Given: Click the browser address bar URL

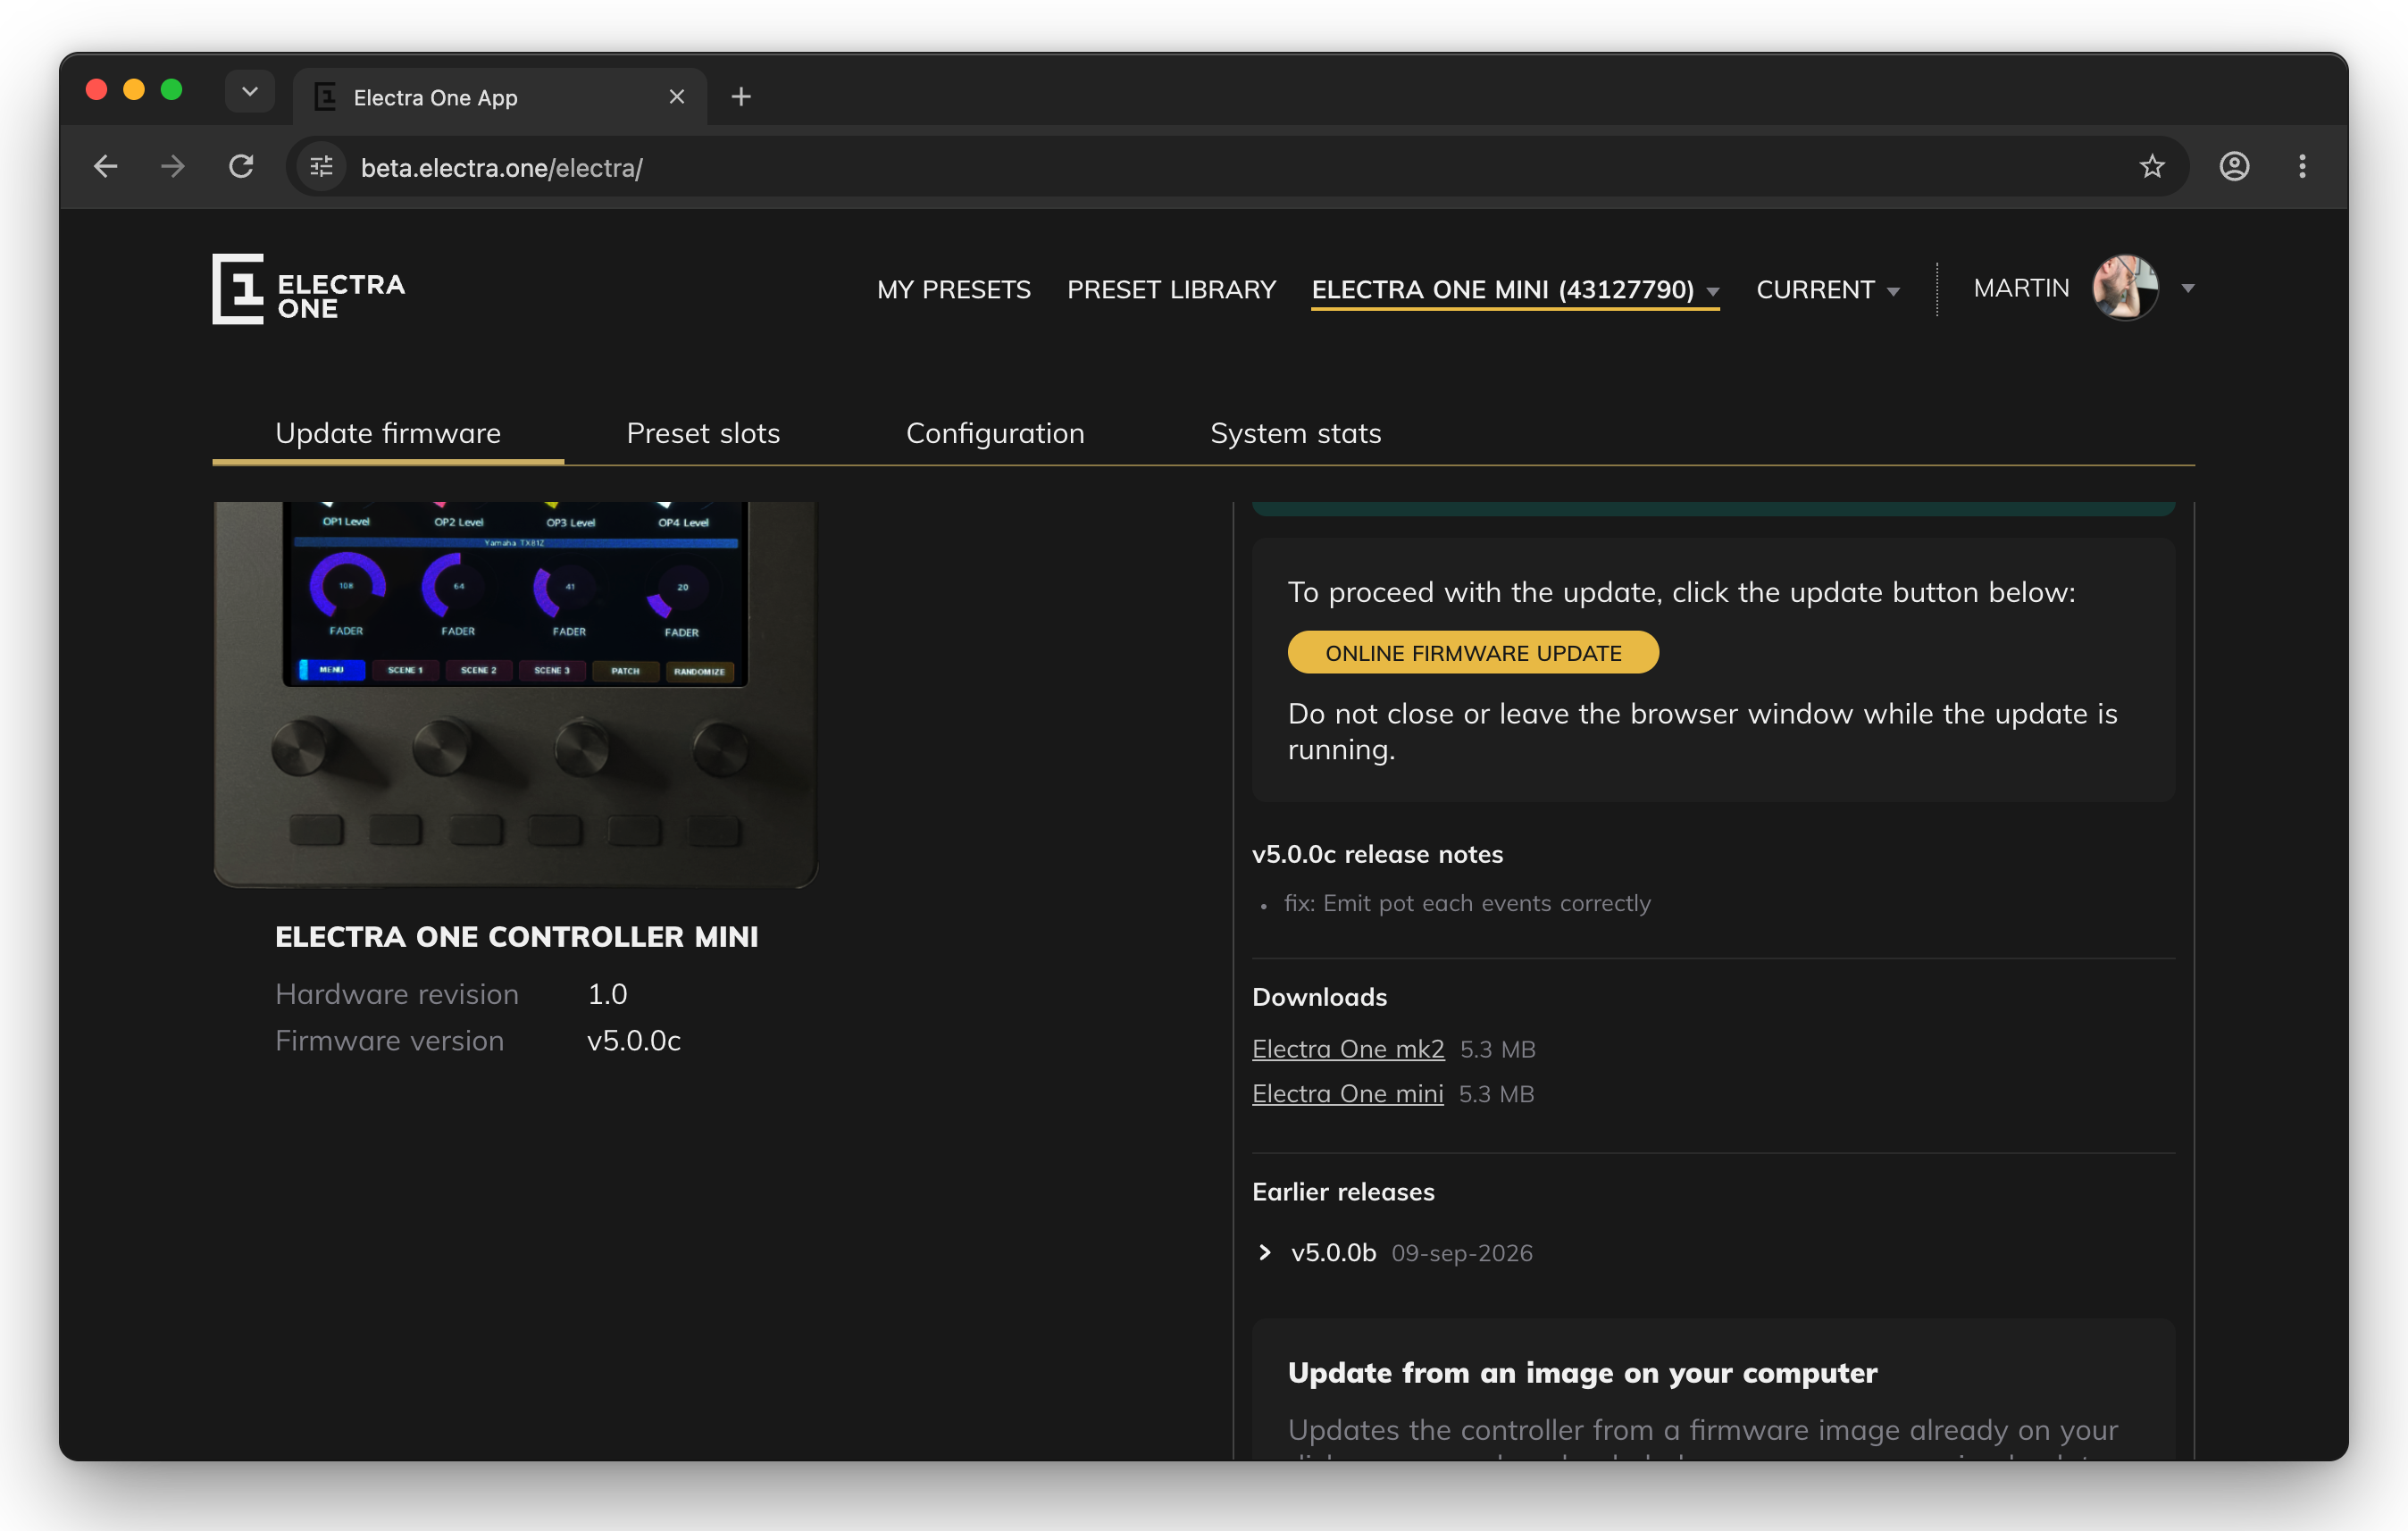Looking at the screenshot, I should [501, 167].
